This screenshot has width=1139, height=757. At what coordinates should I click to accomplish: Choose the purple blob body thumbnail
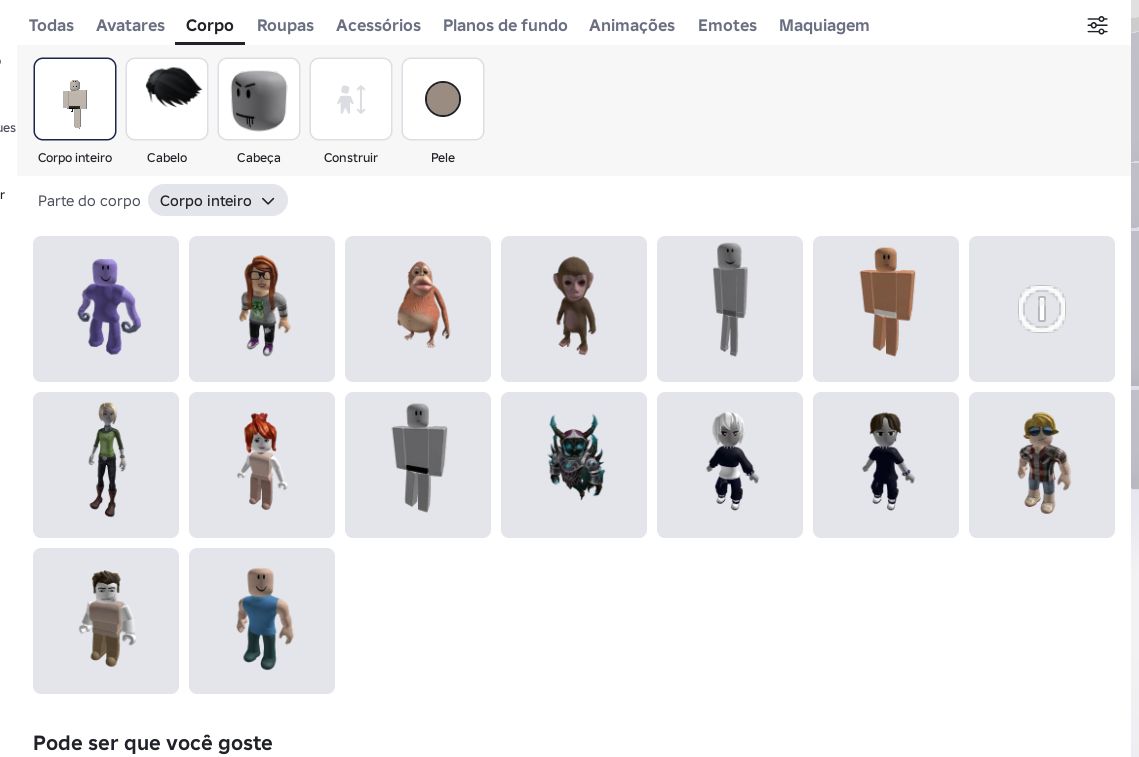(x=106, y=309)
